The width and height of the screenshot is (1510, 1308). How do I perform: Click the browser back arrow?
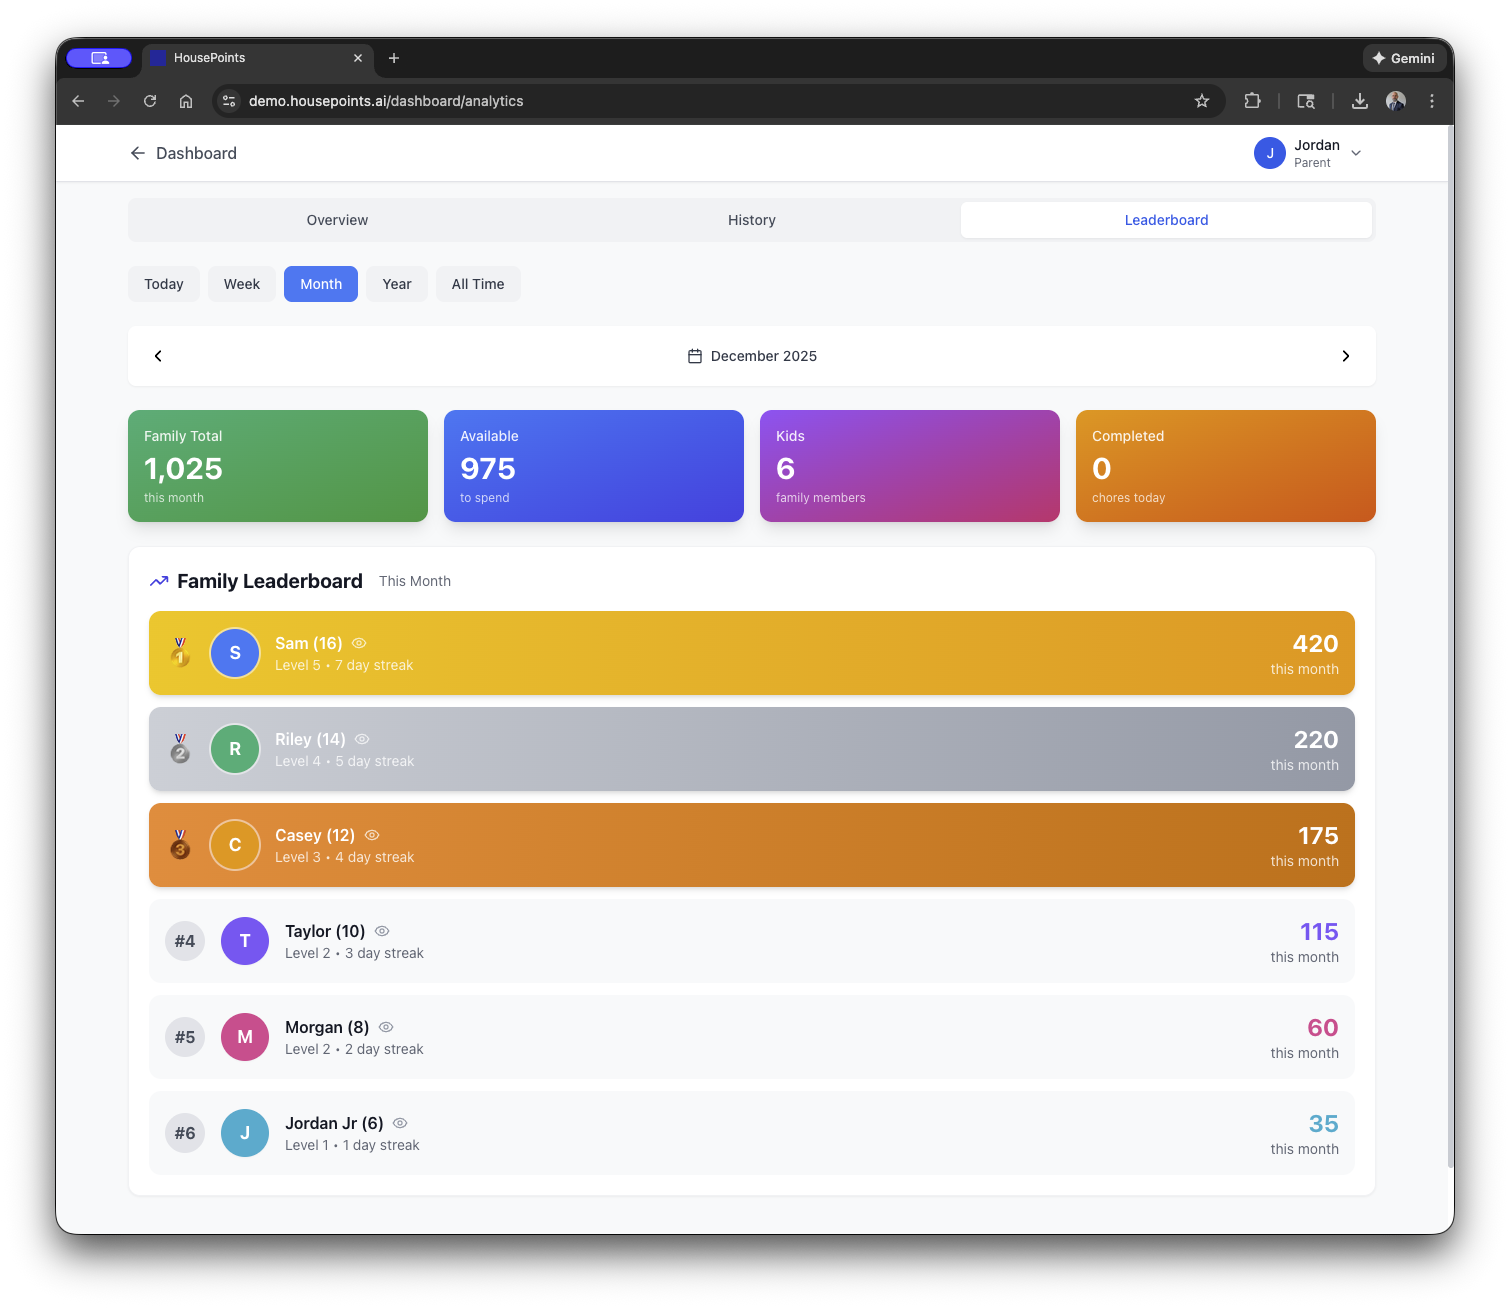point(78,101)
